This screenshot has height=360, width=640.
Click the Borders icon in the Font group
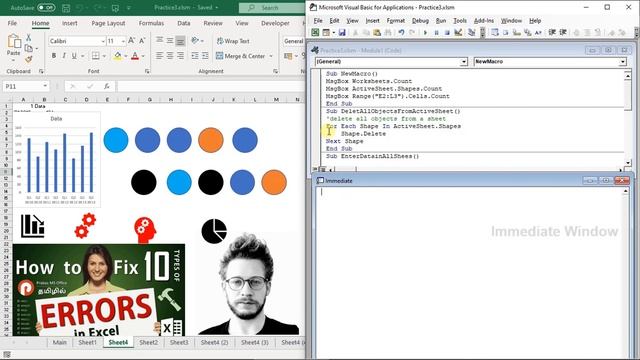point(96,56)
